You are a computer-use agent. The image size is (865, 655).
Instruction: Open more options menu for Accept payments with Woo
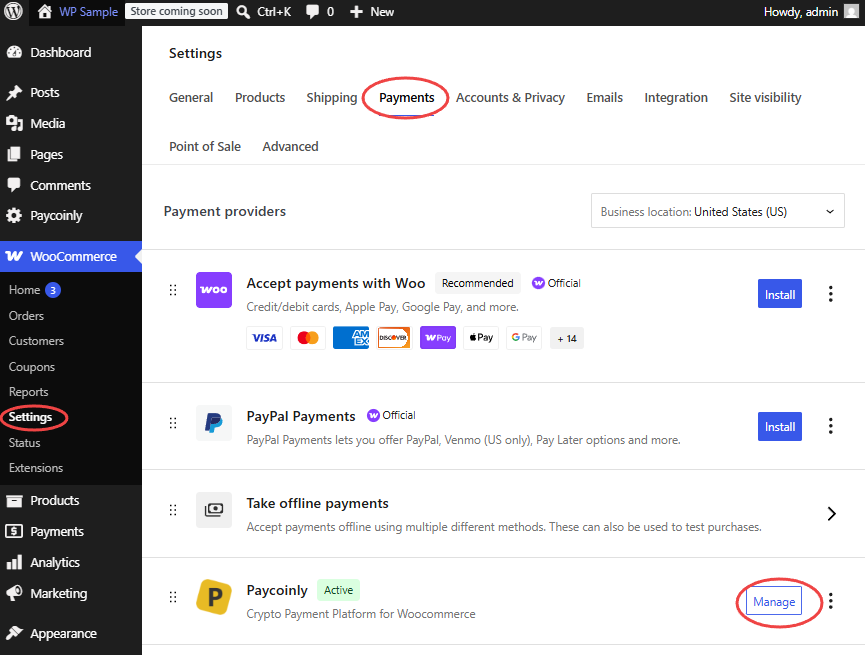tap(830, 294)
